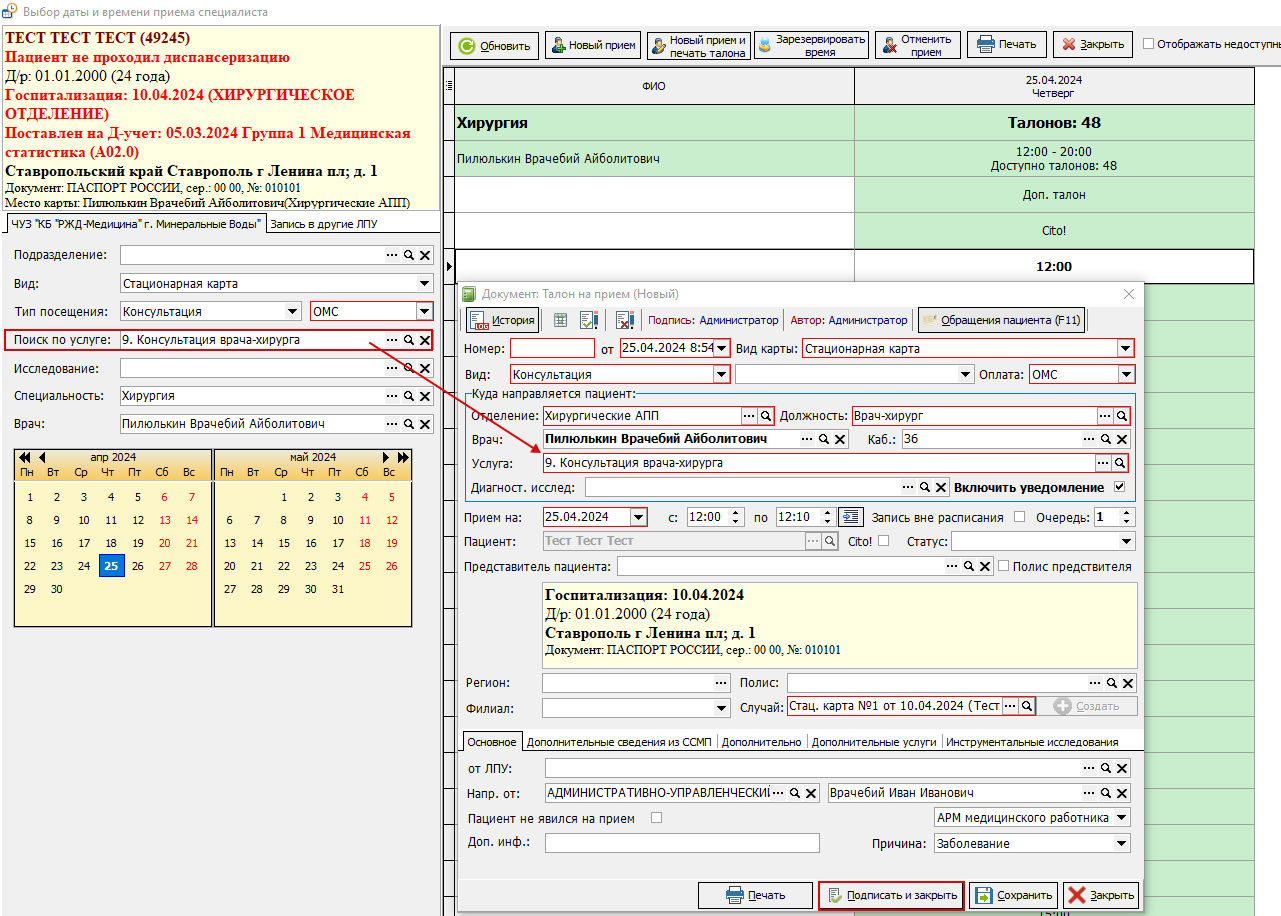Enable the Запись вне расписания checkbox

1019,517
